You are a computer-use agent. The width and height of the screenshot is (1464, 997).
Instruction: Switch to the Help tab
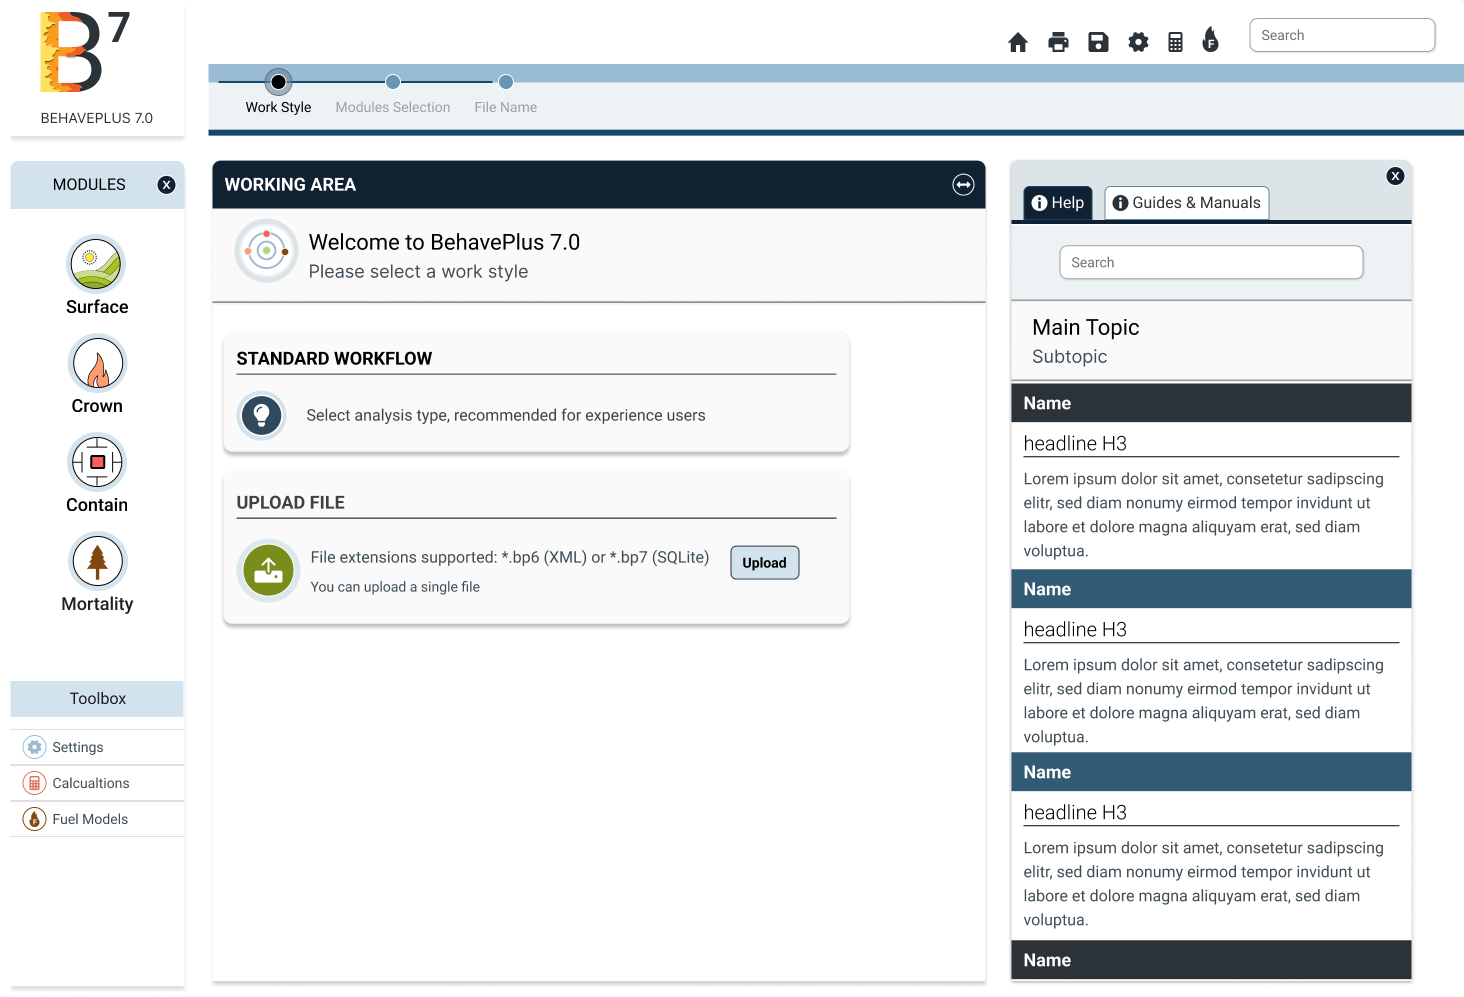[x=1058, y=203]
